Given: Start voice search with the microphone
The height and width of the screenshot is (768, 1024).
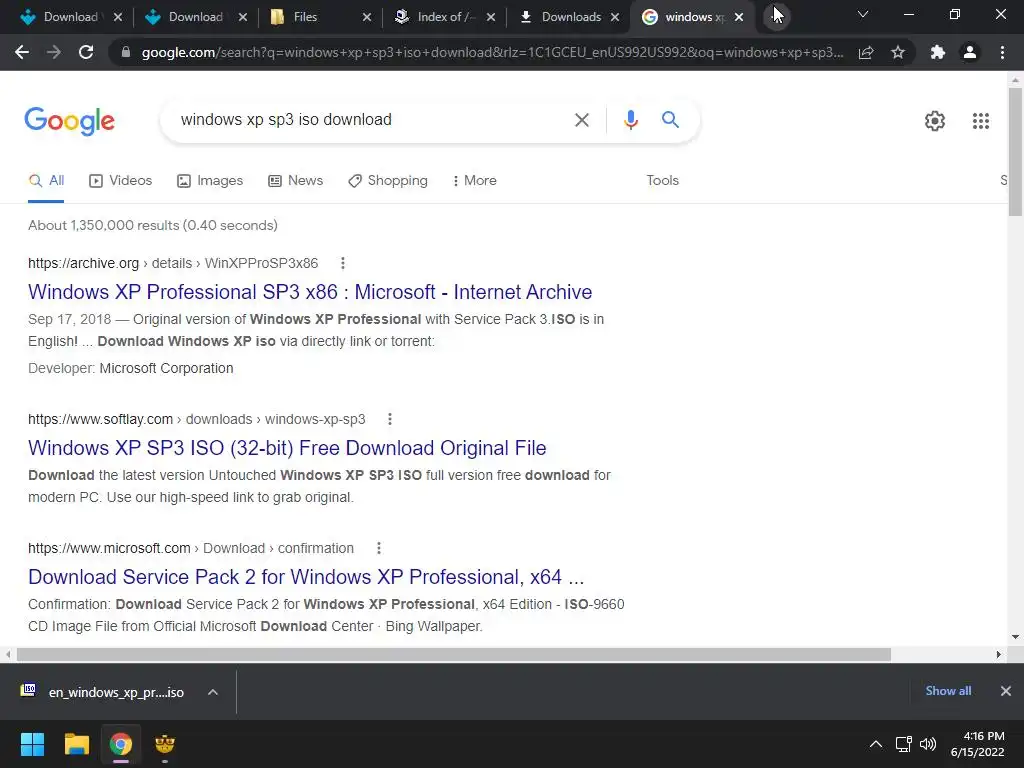Looking at the screenshot, I should coord(630,120).
